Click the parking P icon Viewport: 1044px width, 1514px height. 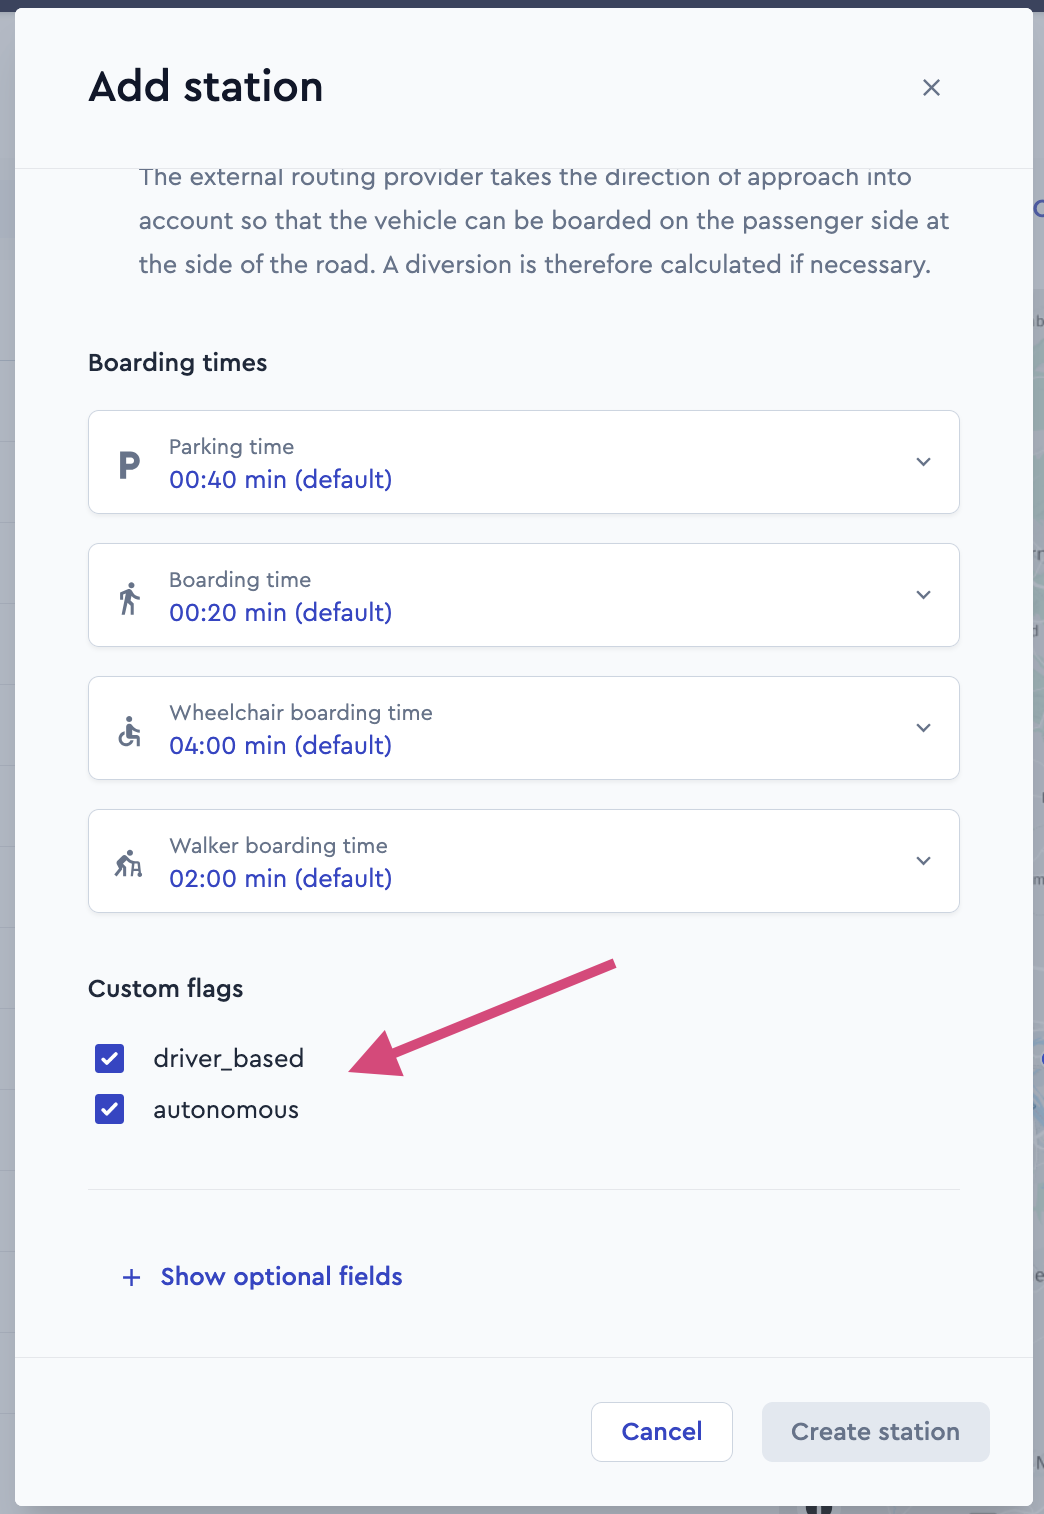pos(129,465)
